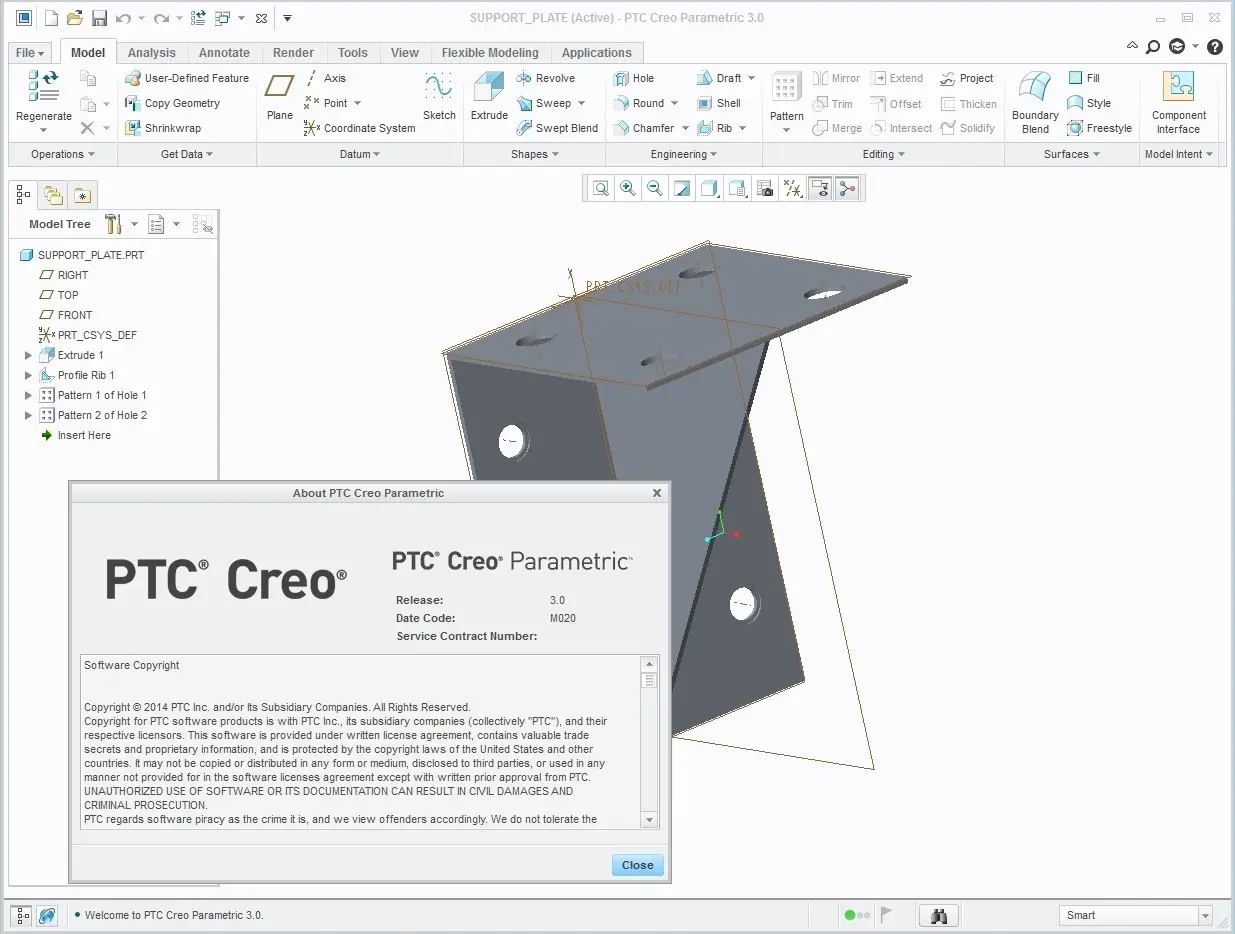This screenshot has height=934, width=1235.
Task: Go to the Flexible Modeling tab
Action: [x=490, y=53]
